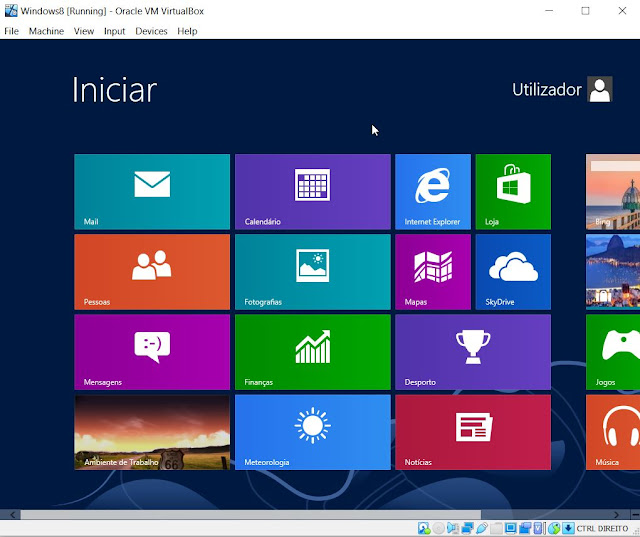The height and width of the screenshot is (537, 640).
Task: Open the Bing tile
Action: click(x=613, y=191)
